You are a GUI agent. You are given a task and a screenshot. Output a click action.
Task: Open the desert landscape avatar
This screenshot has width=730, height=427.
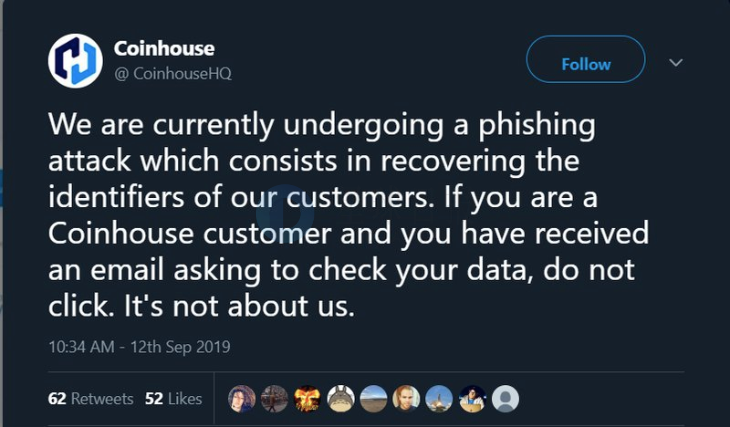click(373, 399)
